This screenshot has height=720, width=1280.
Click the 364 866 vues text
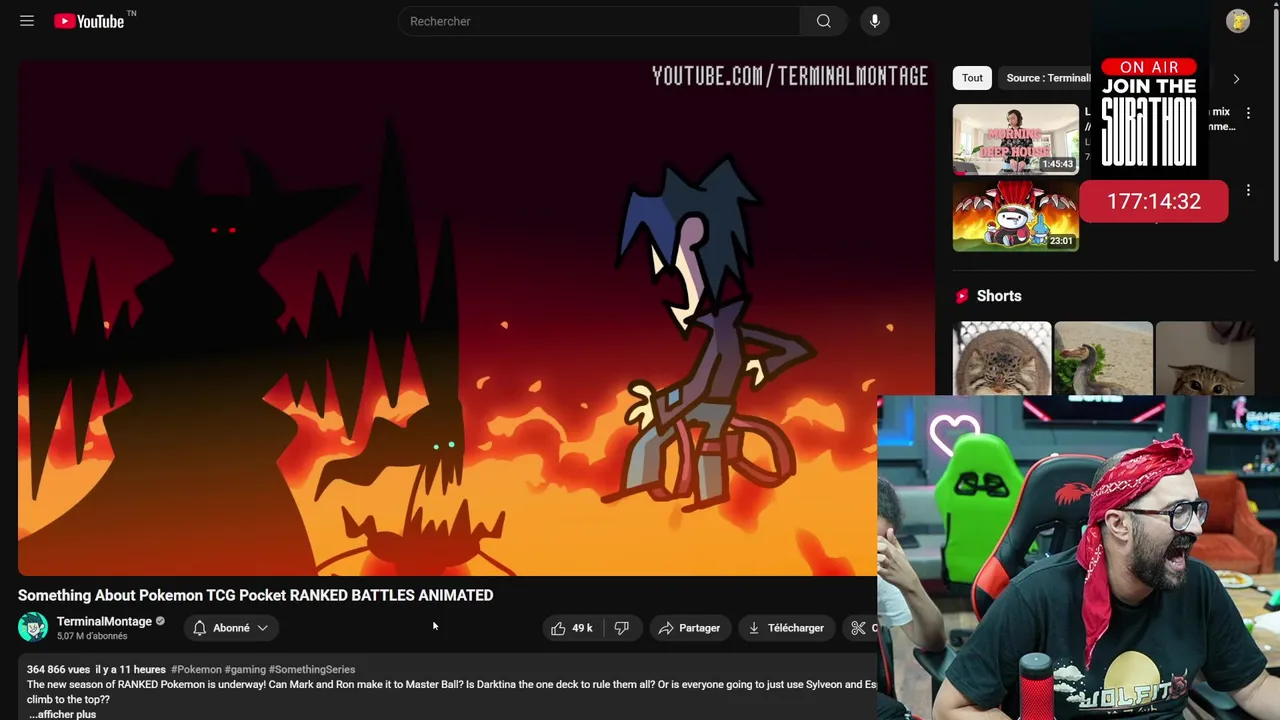(x=58, y=669)
